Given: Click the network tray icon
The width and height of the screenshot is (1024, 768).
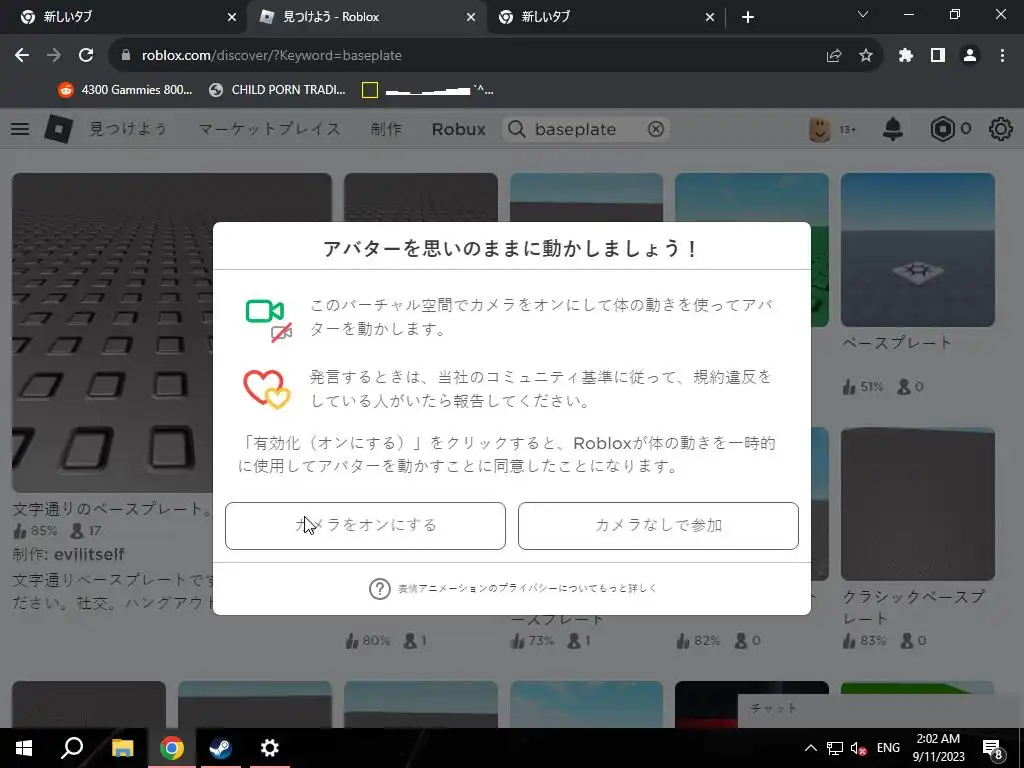Looking at the screenshot, I should [835, 748].
